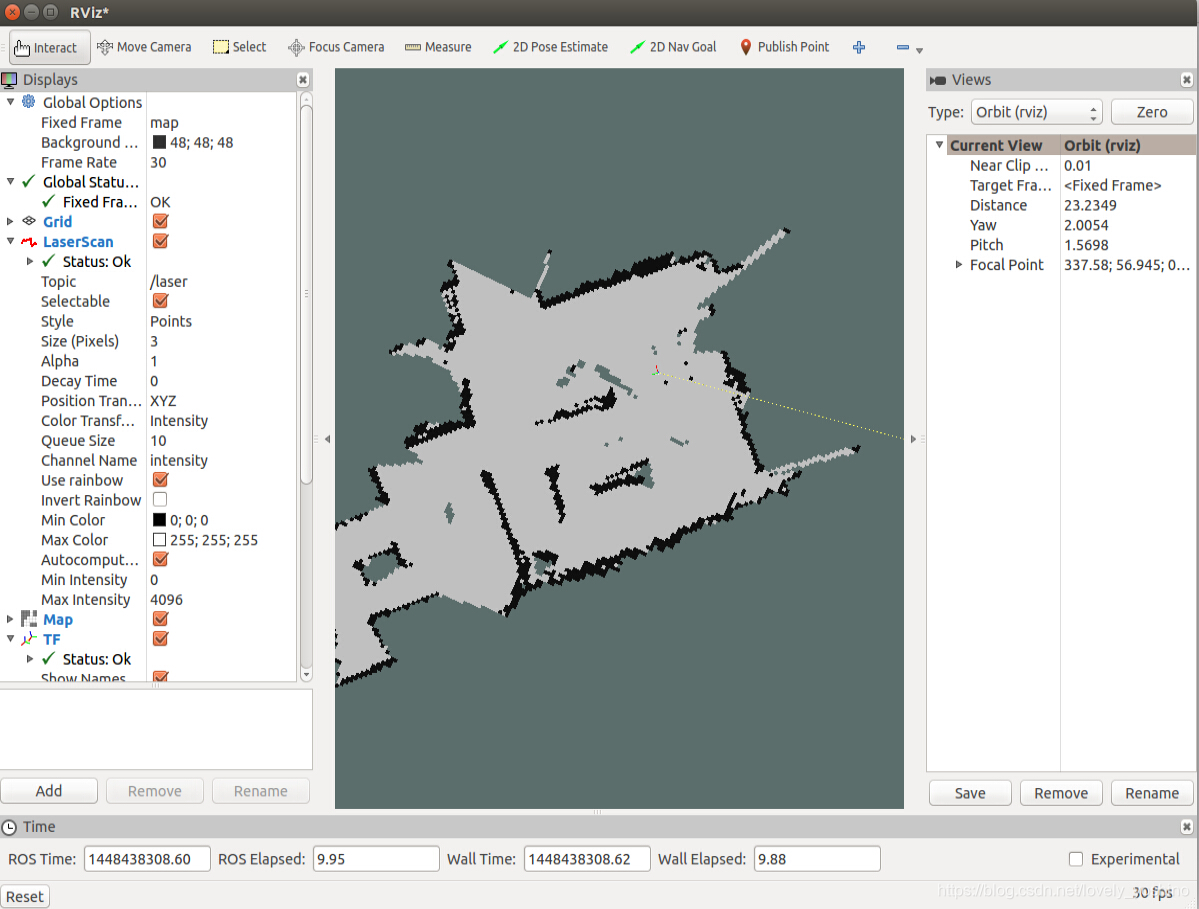Choose the 2D Nav Goal tool
The height and width of the screenshot is (909, 1199).
point(673,47)
